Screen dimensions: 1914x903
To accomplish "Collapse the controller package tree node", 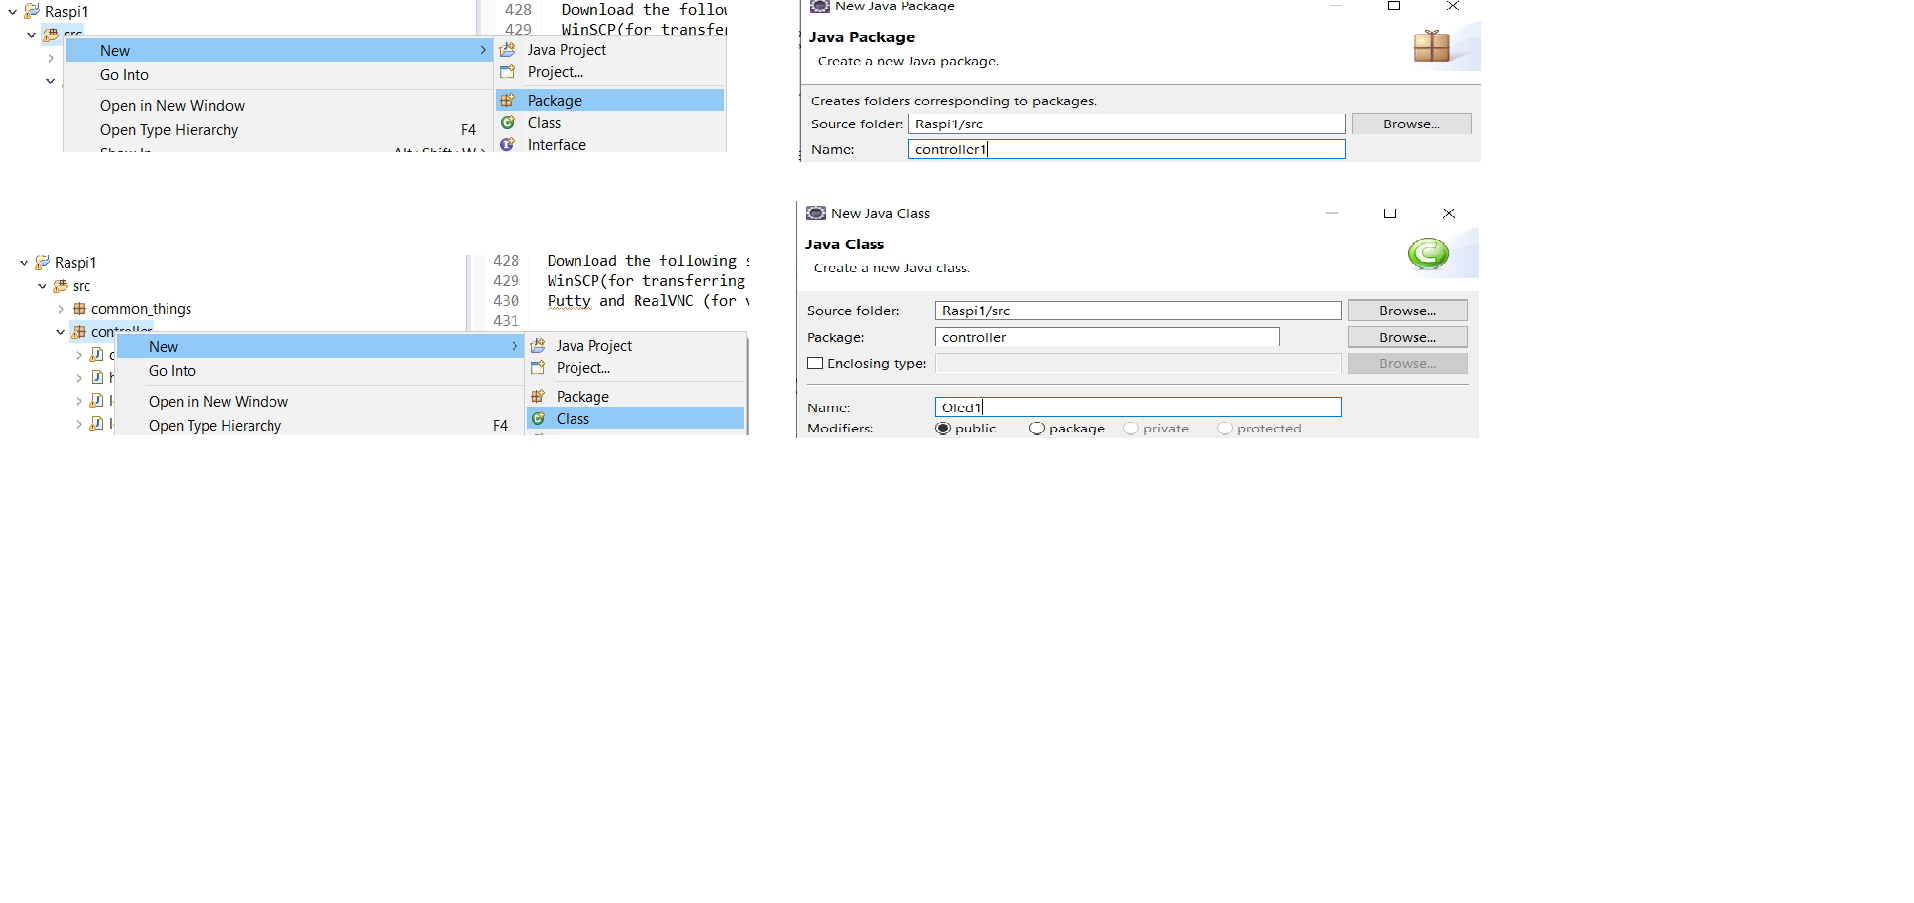I will [x=61, y=332].
